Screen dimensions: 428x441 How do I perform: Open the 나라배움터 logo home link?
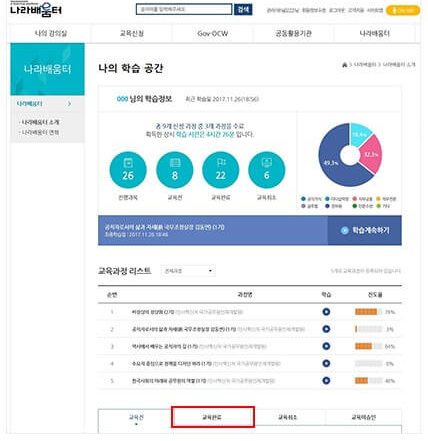point(36,9)
